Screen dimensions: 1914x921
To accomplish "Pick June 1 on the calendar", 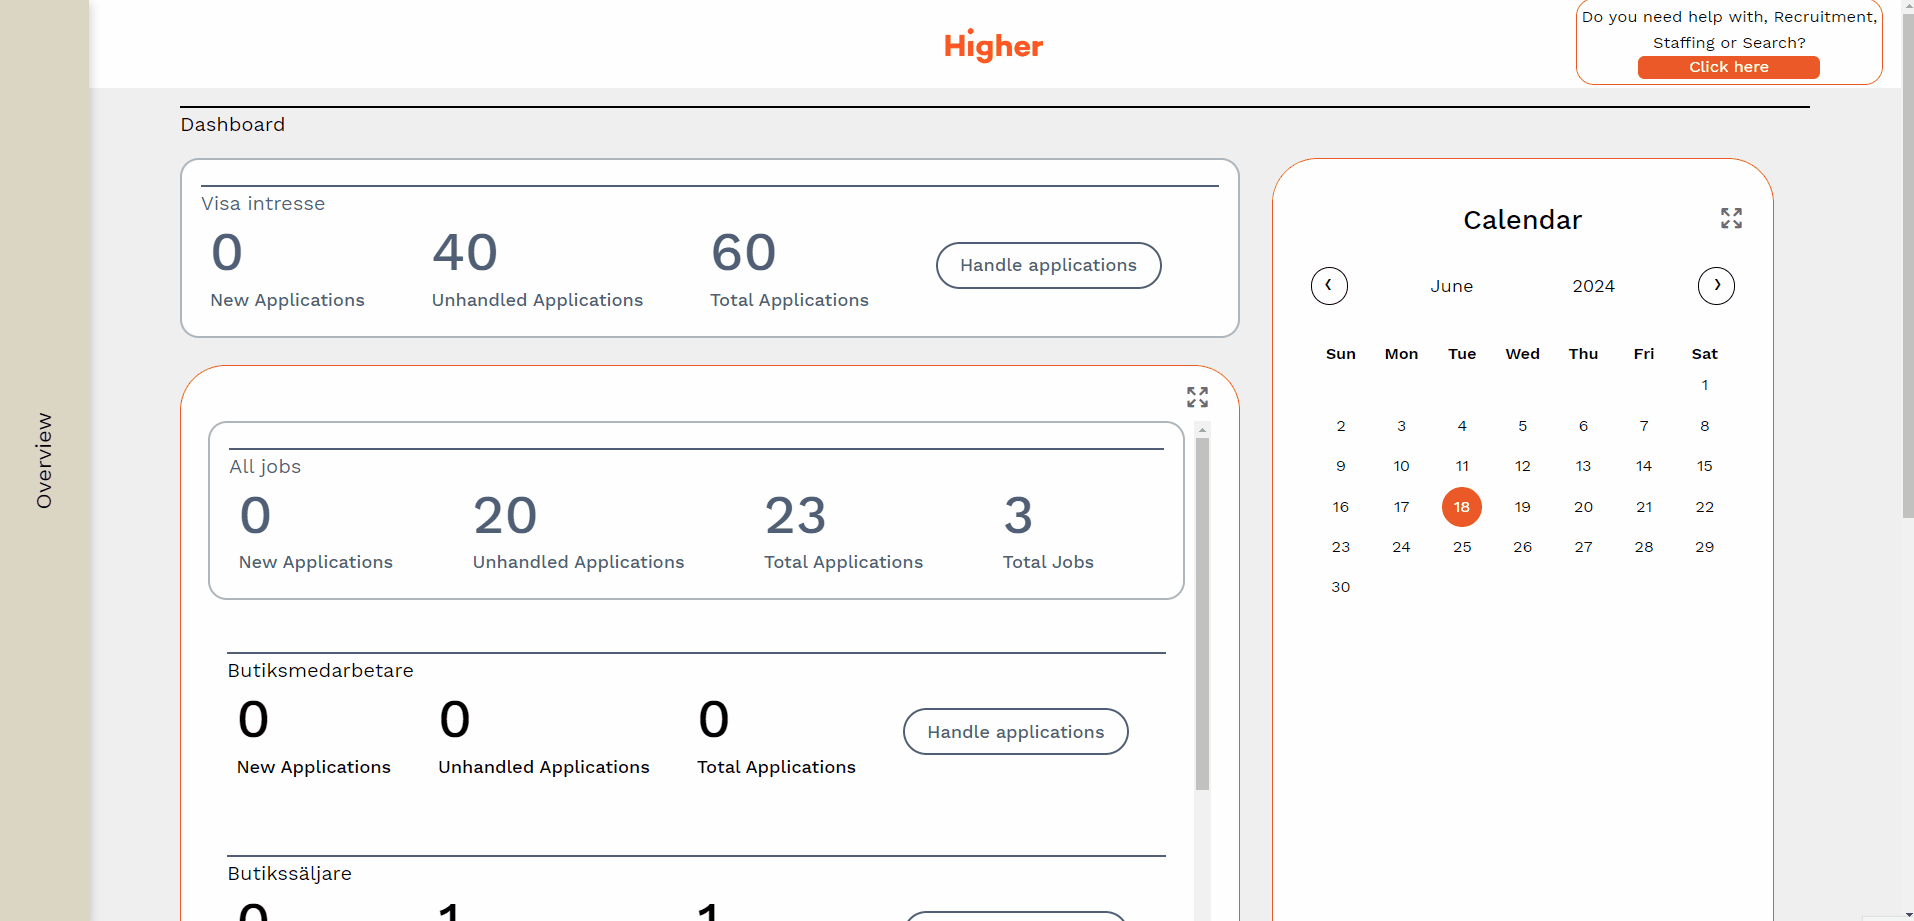I will click(x=1704, y=385).
